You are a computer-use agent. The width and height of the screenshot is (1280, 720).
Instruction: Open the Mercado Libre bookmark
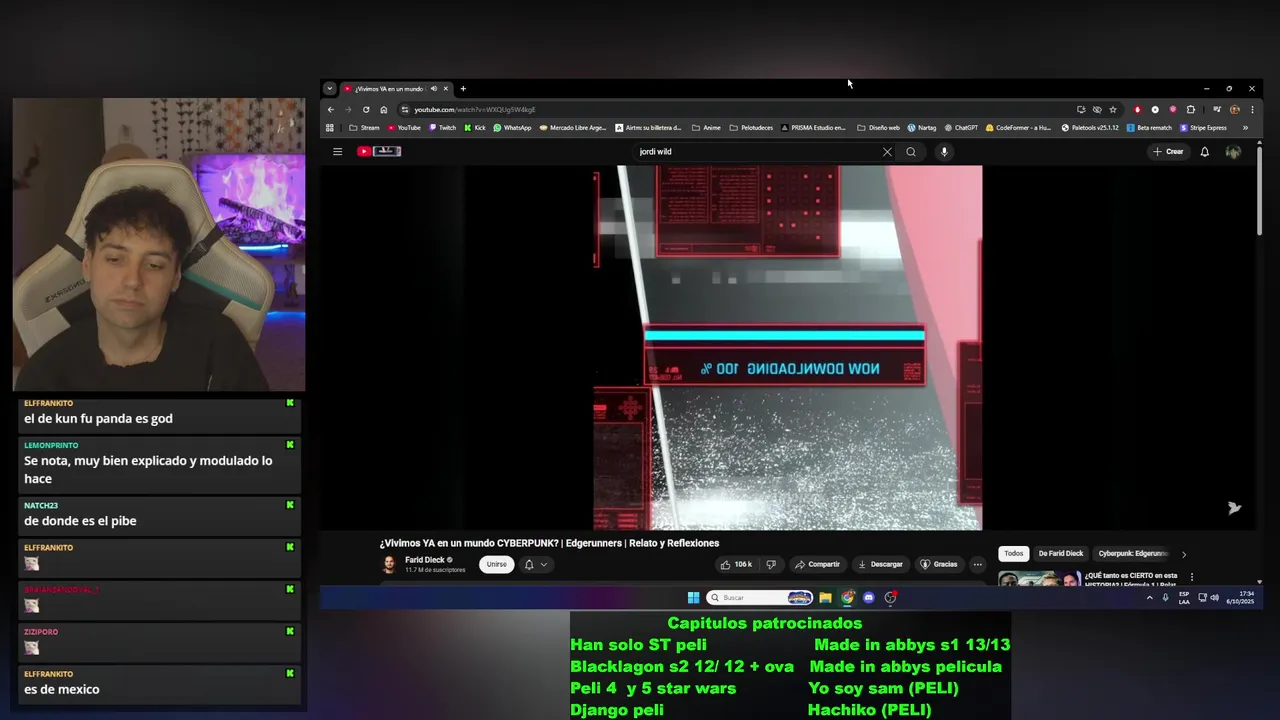tap(573, 128)
